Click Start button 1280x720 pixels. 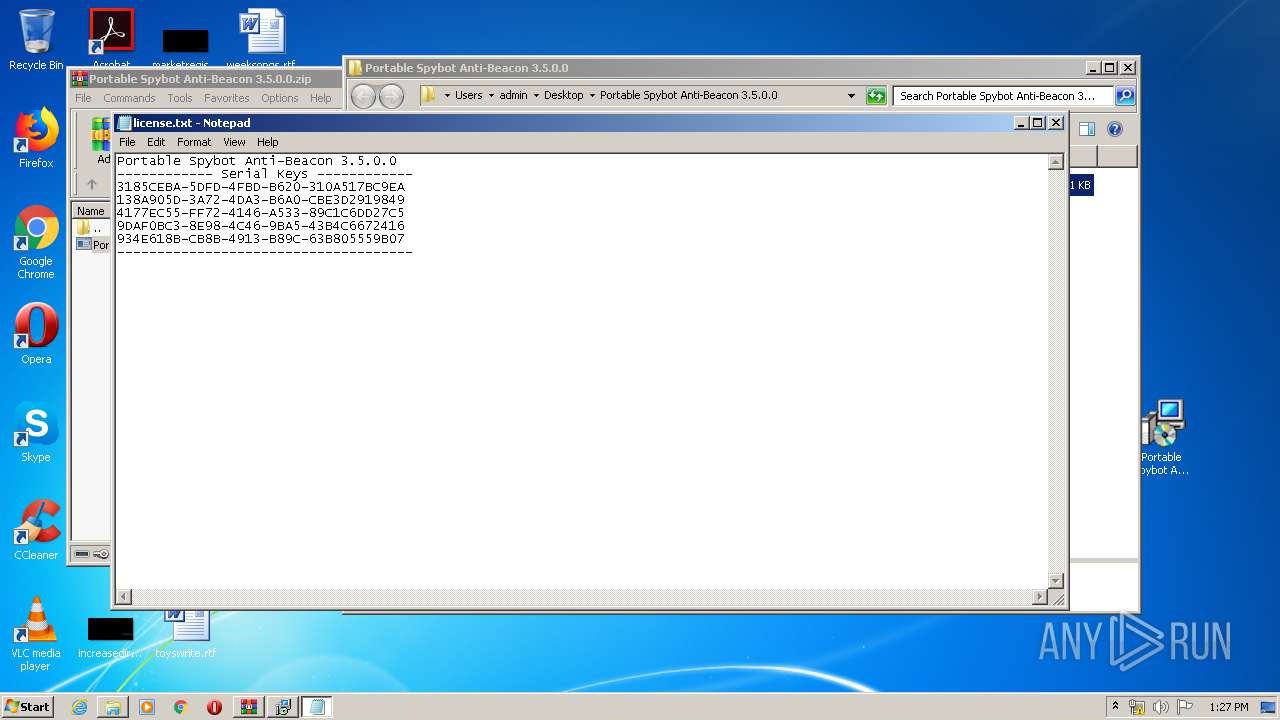[28, 706]
